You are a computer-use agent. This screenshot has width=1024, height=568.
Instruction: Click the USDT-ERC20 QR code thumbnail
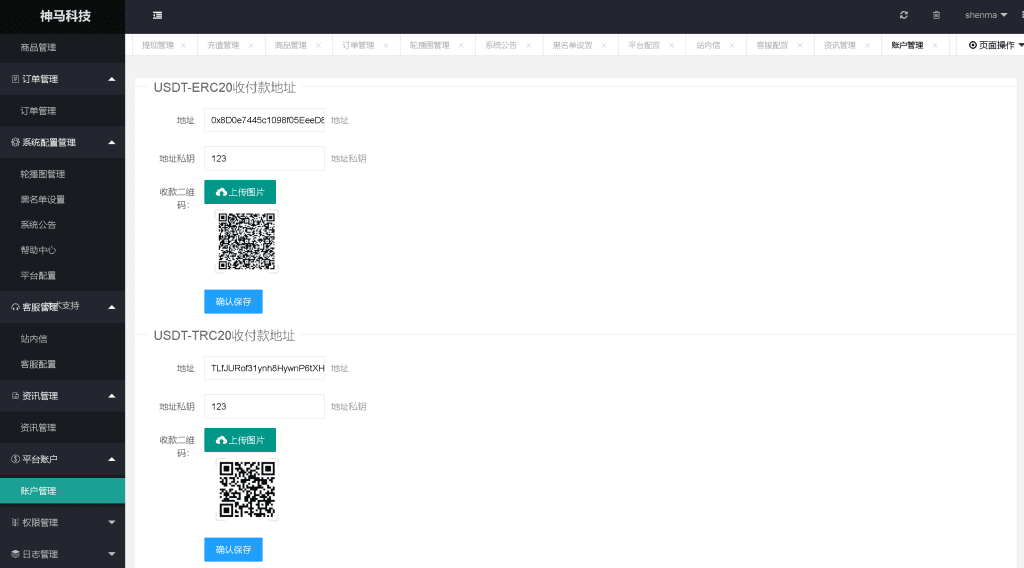pos(247,241)
